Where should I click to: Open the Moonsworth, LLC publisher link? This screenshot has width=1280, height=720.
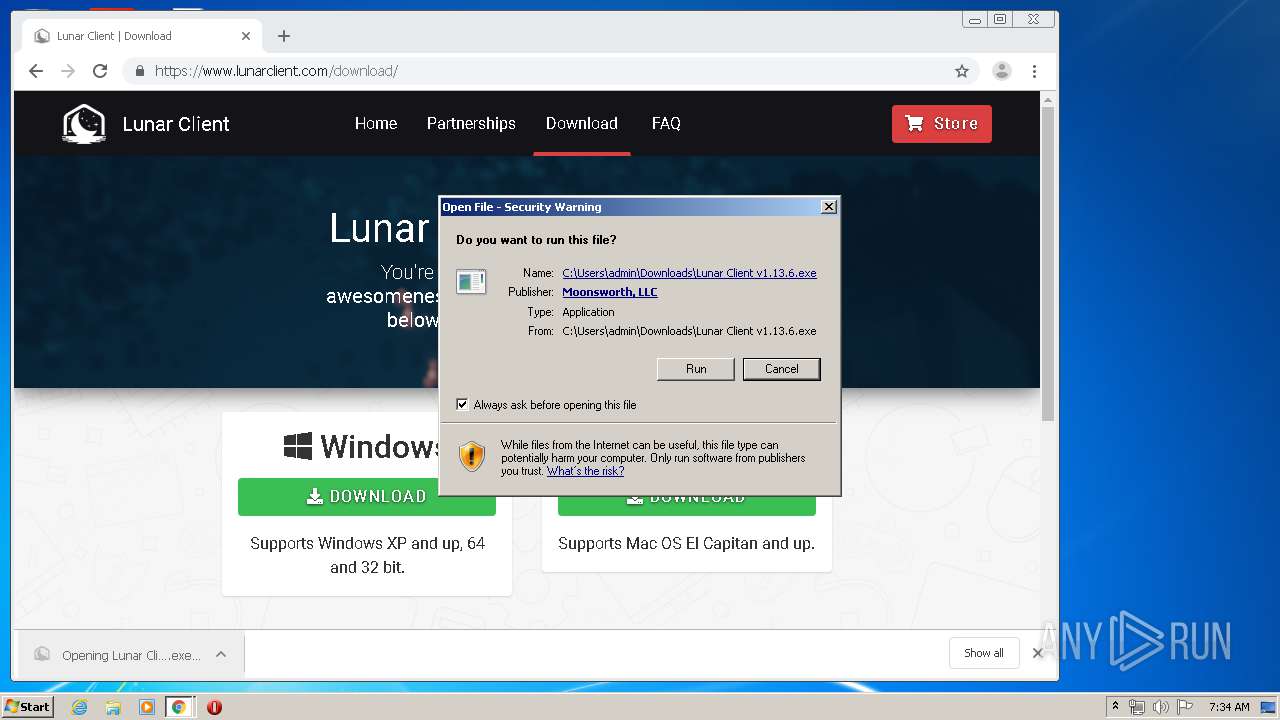pos(610,292)
